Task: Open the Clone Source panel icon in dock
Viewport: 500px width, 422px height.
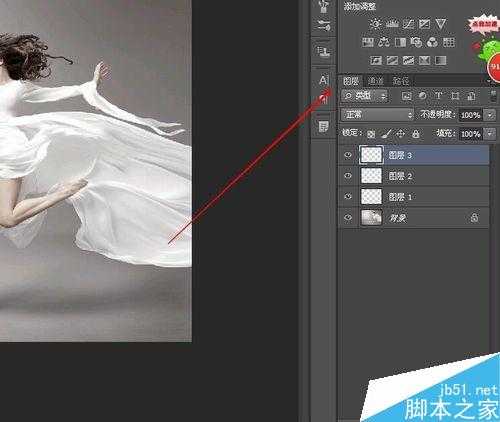Action: click(x=323, y=52)
